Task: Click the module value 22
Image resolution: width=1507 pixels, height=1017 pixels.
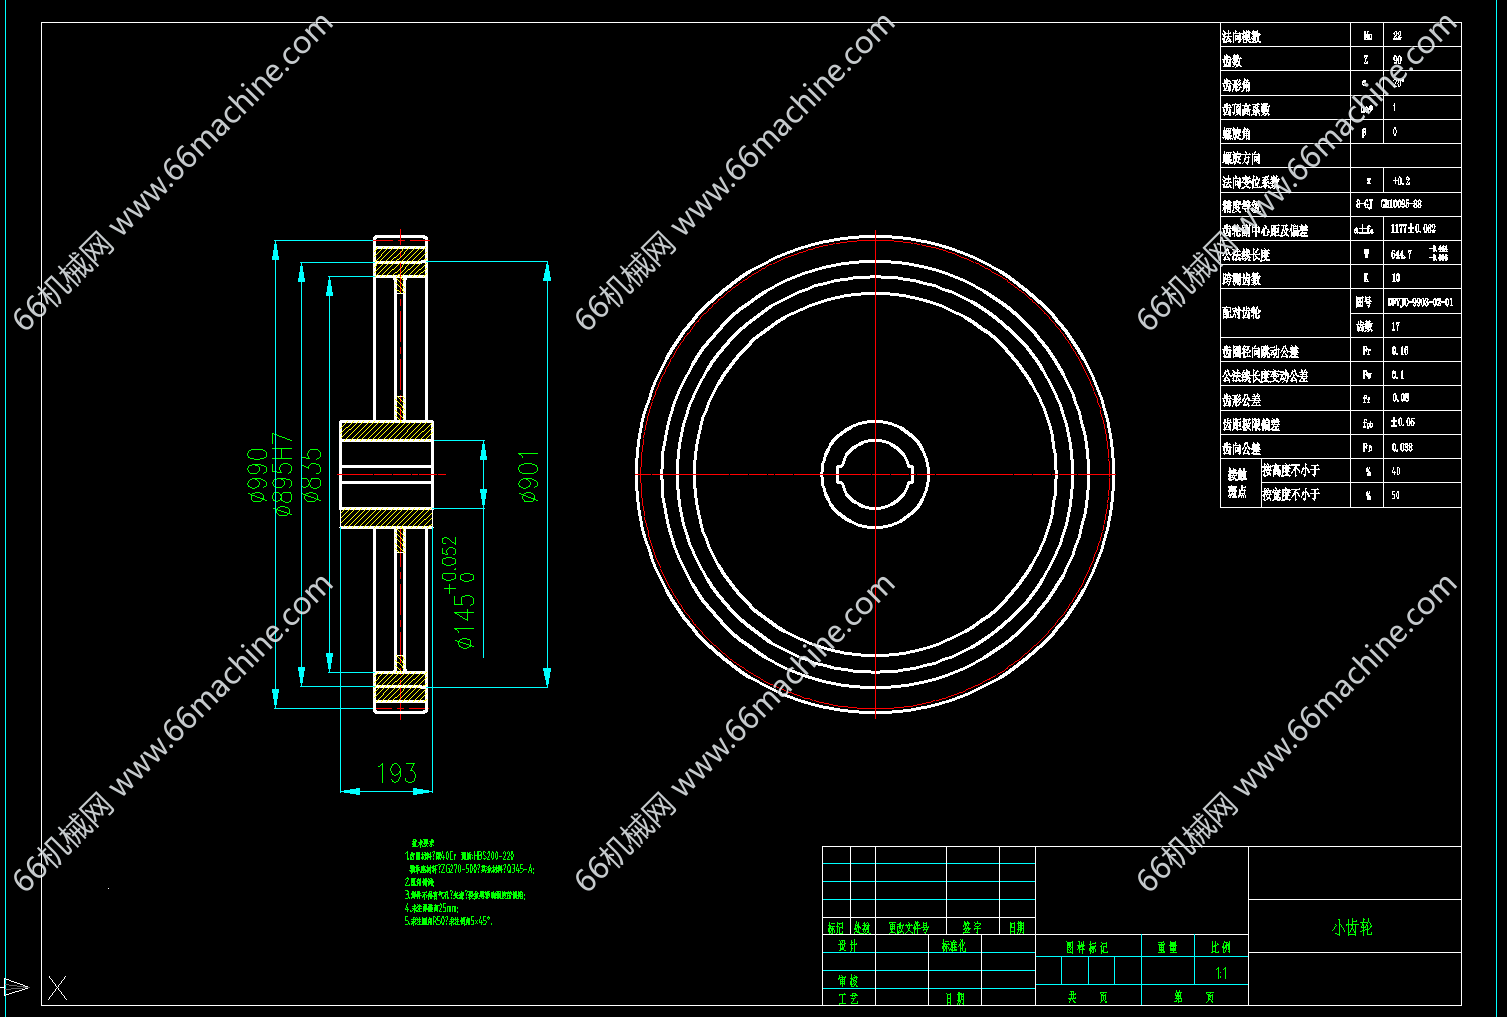Action: coord(1397,35)
